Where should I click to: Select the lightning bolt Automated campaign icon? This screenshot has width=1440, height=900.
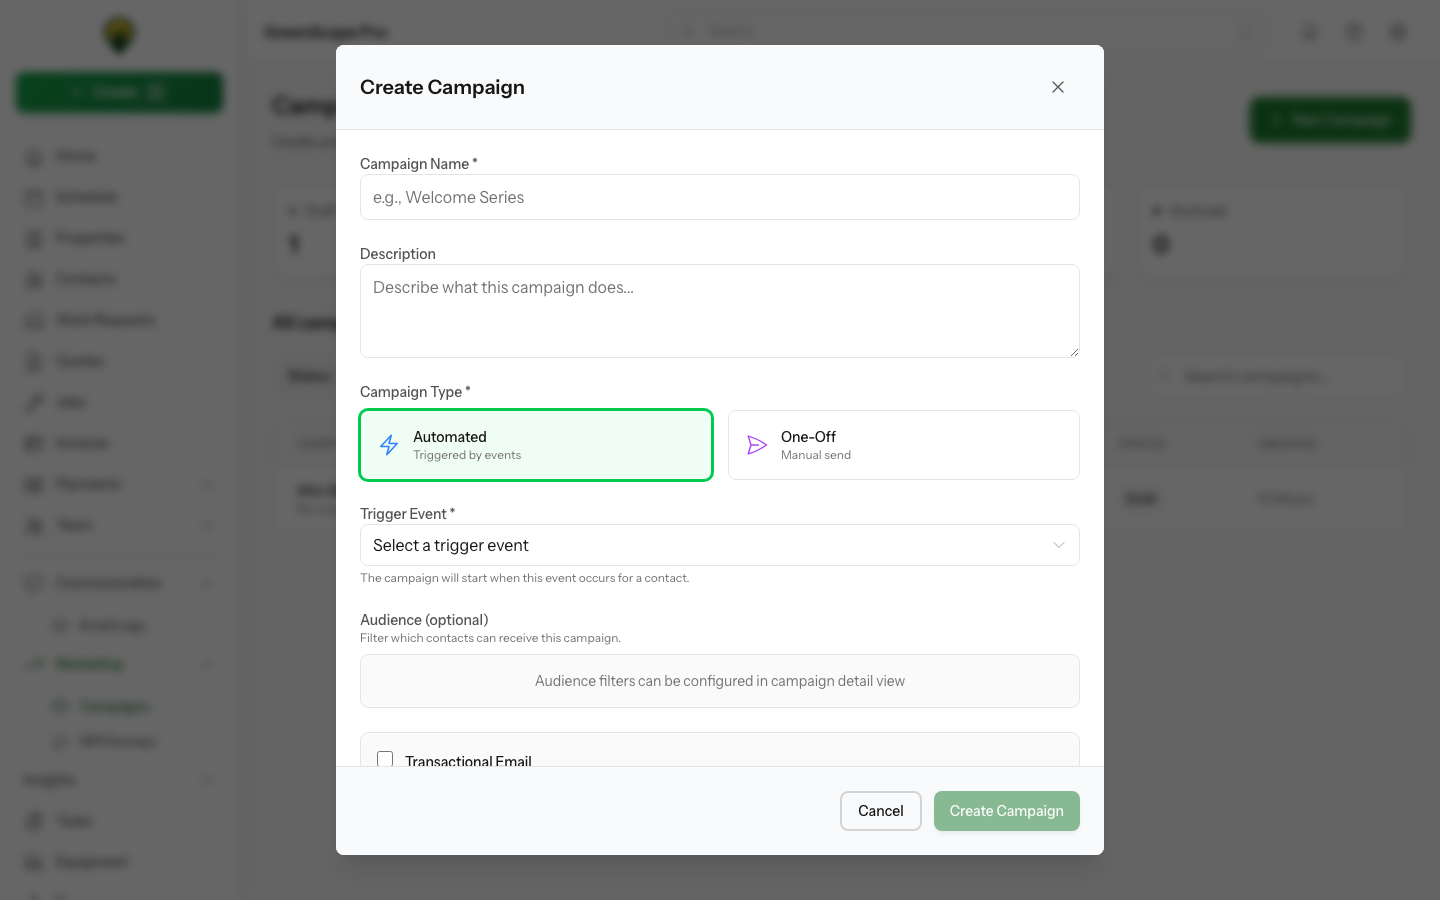click(x=389, y=445)
